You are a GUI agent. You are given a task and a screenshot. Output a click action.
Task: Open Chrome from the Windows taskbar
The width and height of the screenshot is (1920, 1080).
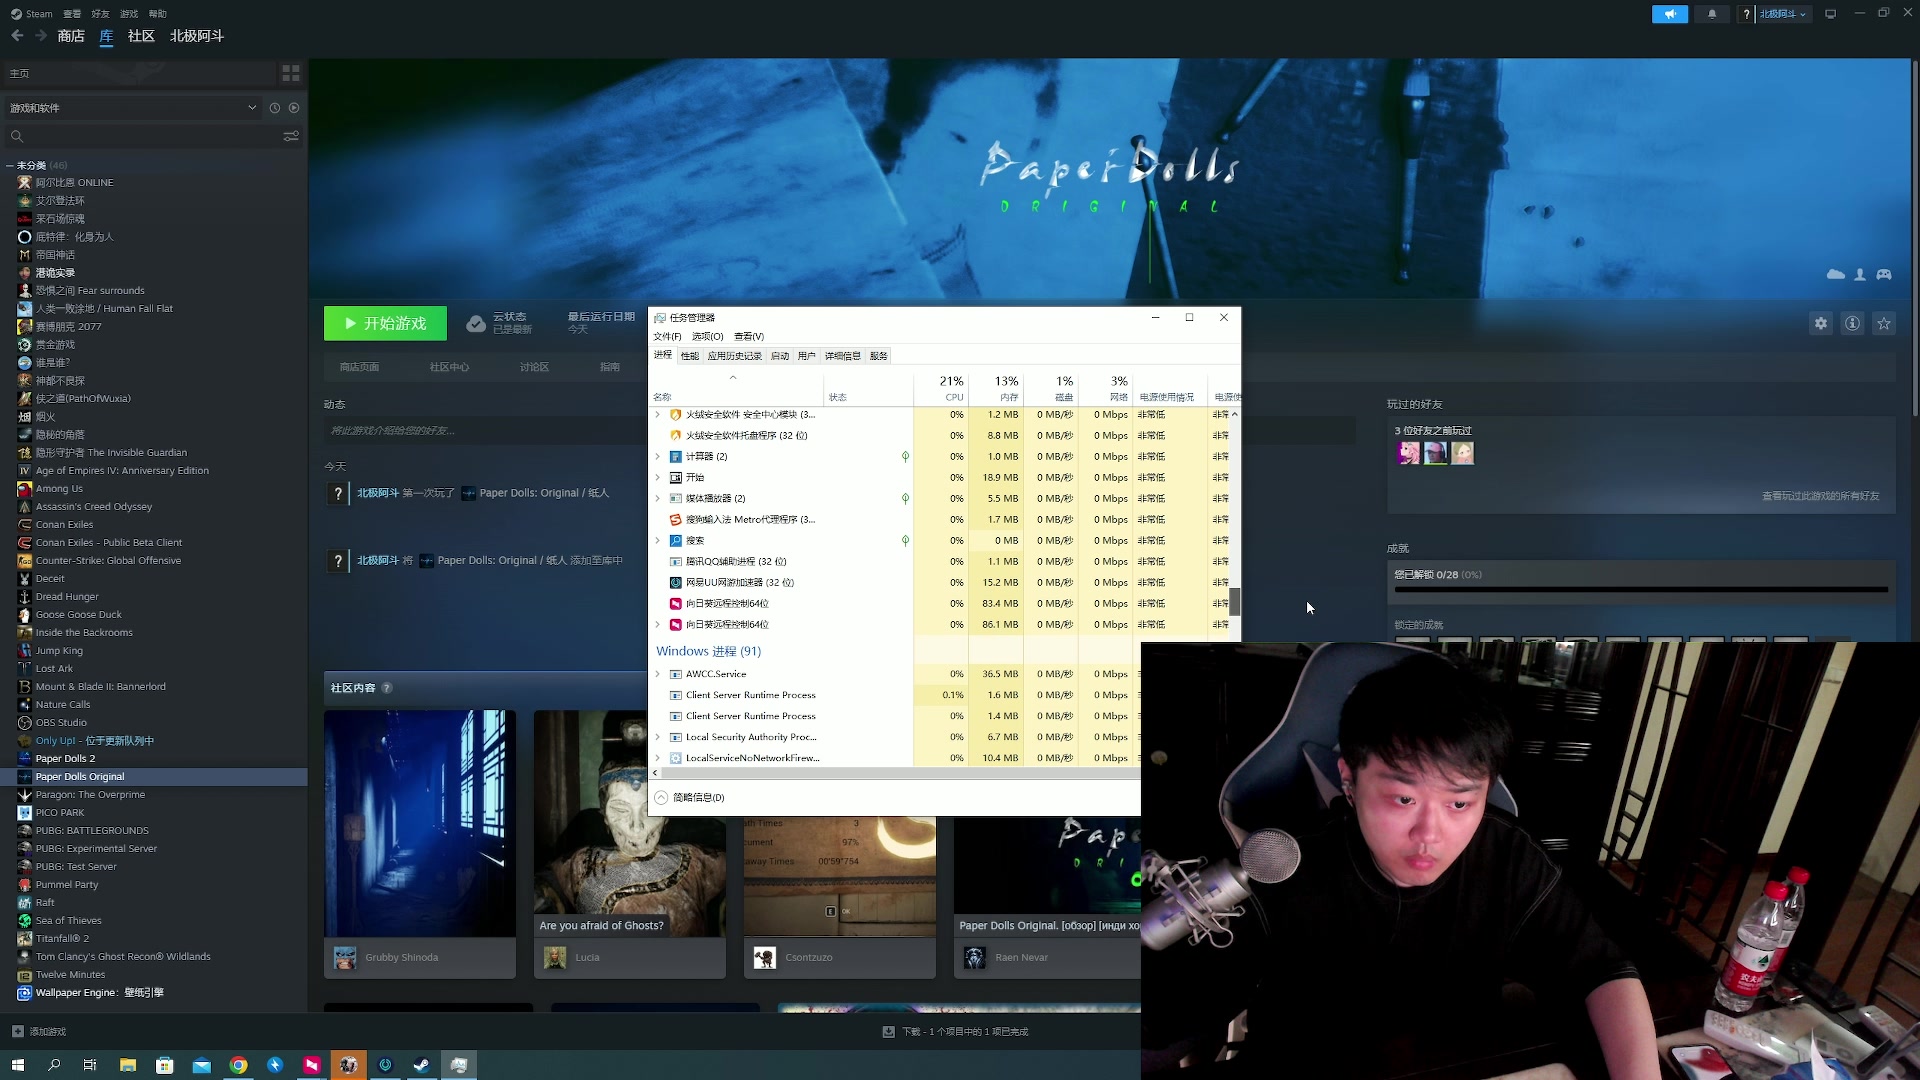pos(238,1066)
